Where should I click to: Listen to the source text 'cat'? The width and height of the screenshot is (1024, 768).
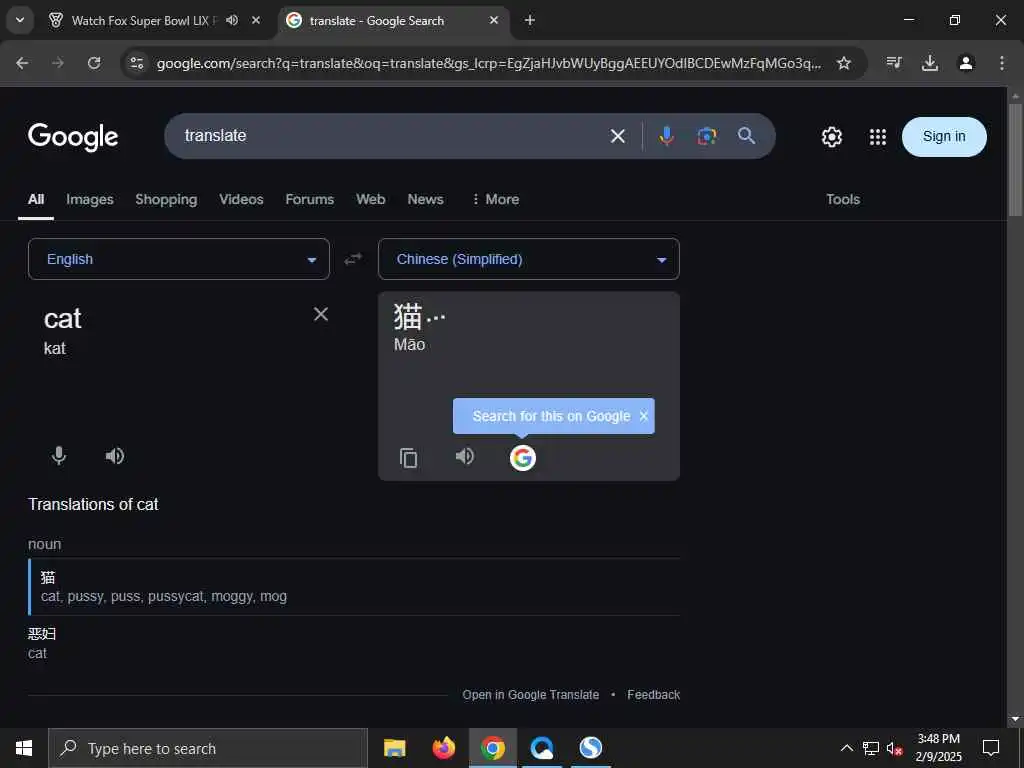click(114, 456)
